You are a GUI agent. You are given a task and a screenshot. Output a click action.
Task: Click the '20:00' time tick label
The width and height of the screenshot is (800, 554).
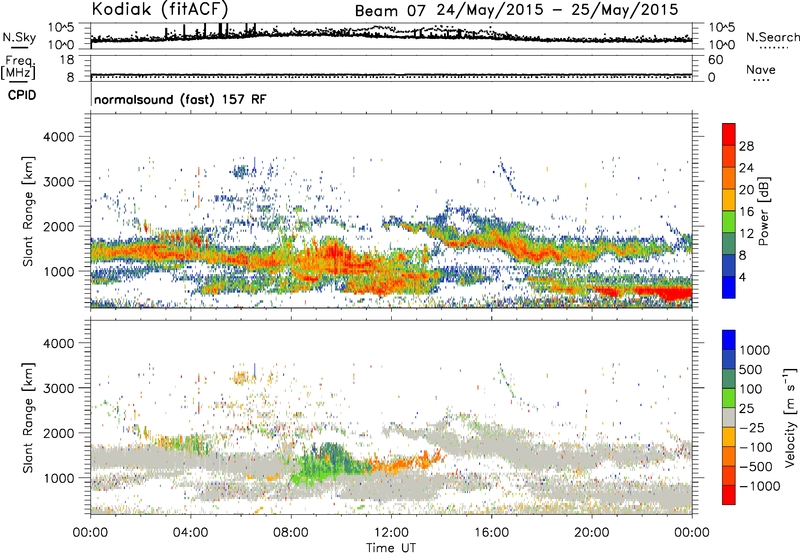(x=592, y=533)
